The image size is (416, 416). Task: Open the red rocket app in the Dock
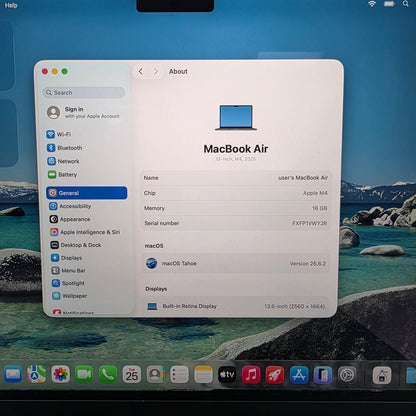tap(275, 374)
